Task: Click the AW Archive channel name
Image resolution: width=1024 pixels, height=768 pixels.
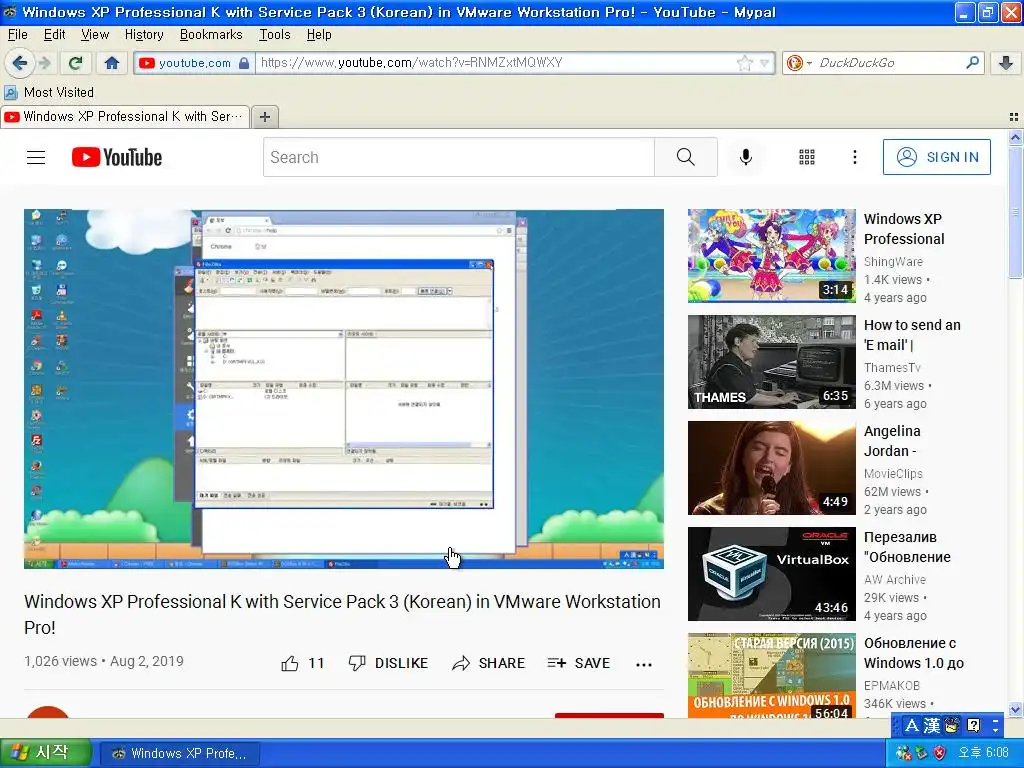Action: click(x=895, y=579)
